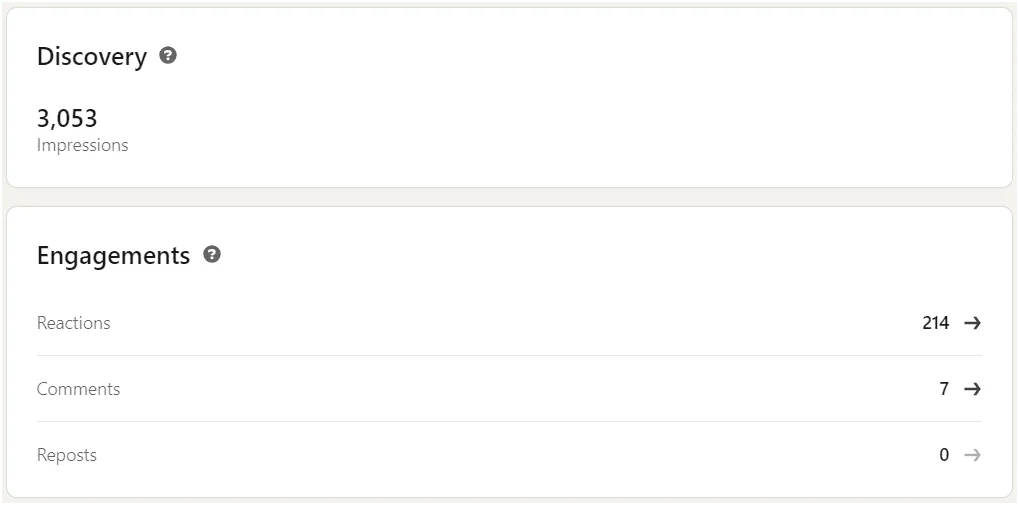Click the arrow icon beside 214 reactions
Image resolution: width=1019 pixels, height=505 pixels.
coord(972,323)
